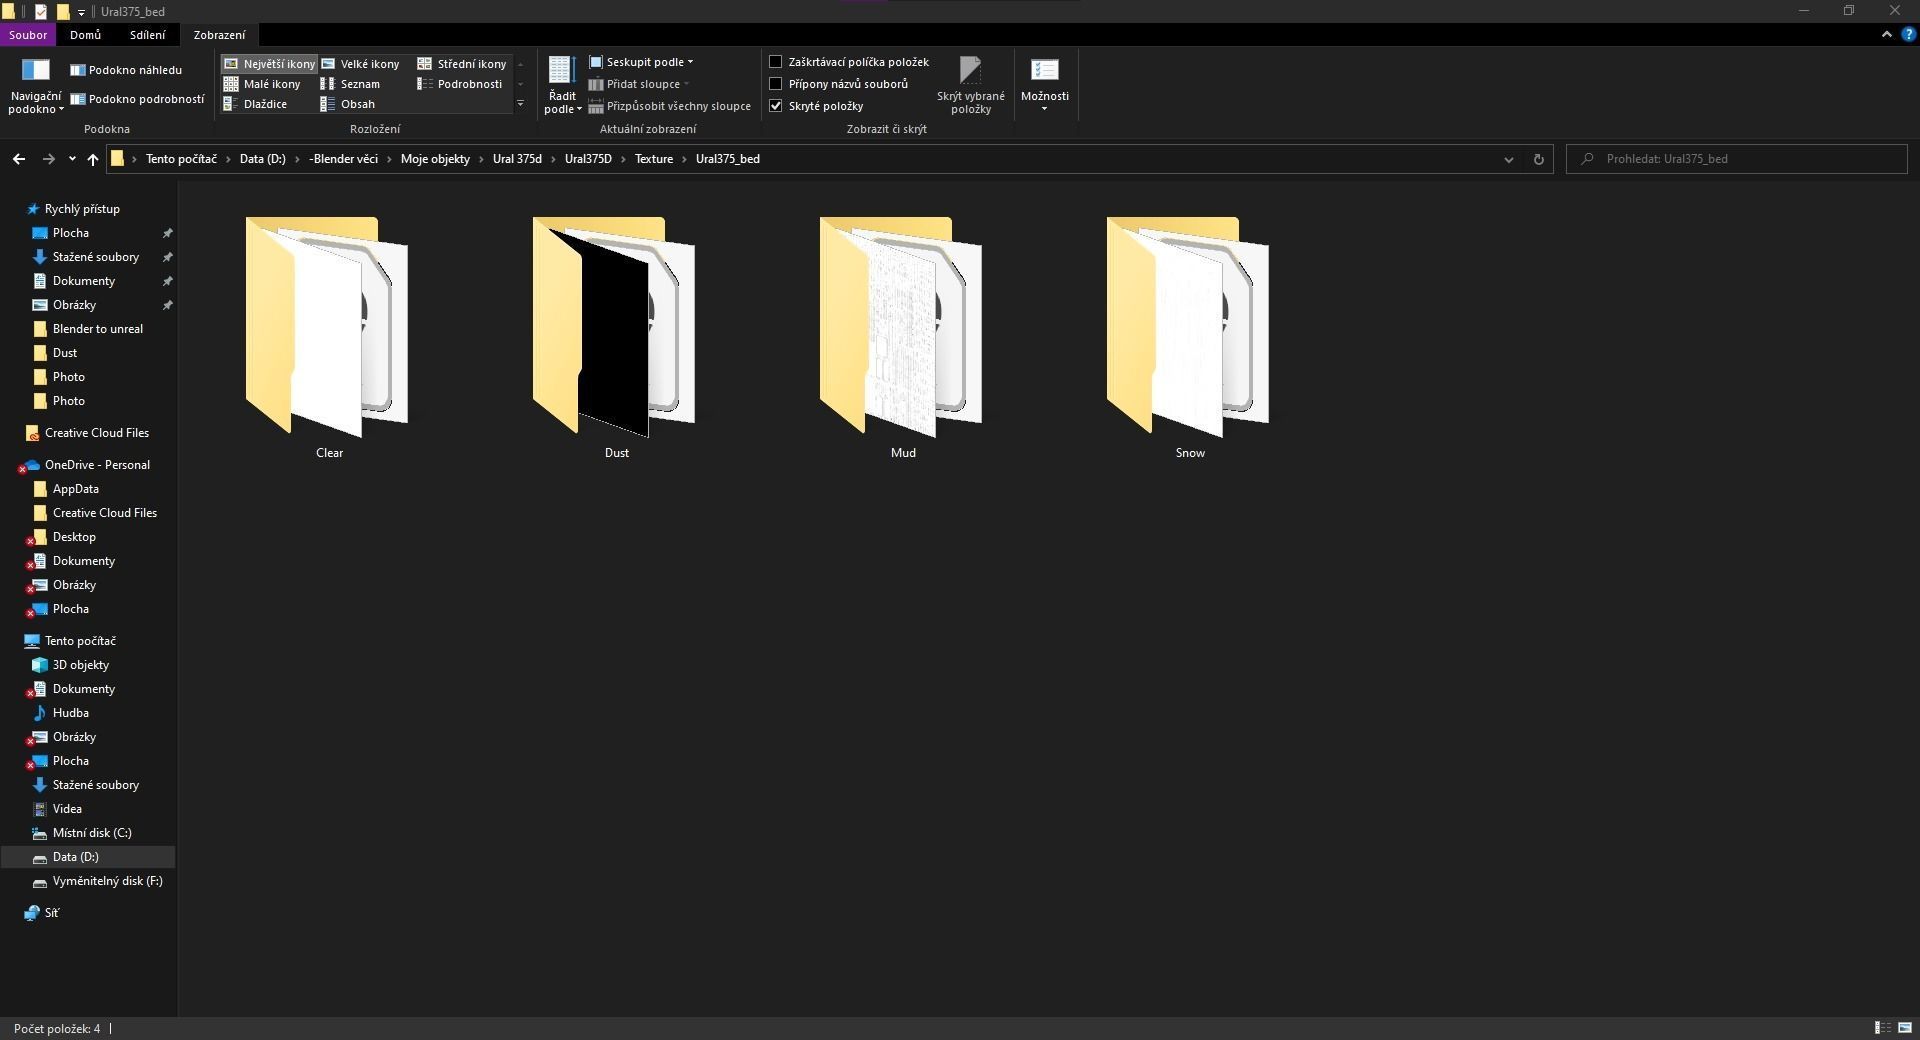Switch to large thumbnails via status bar icon

(x=1904, y=1028)
